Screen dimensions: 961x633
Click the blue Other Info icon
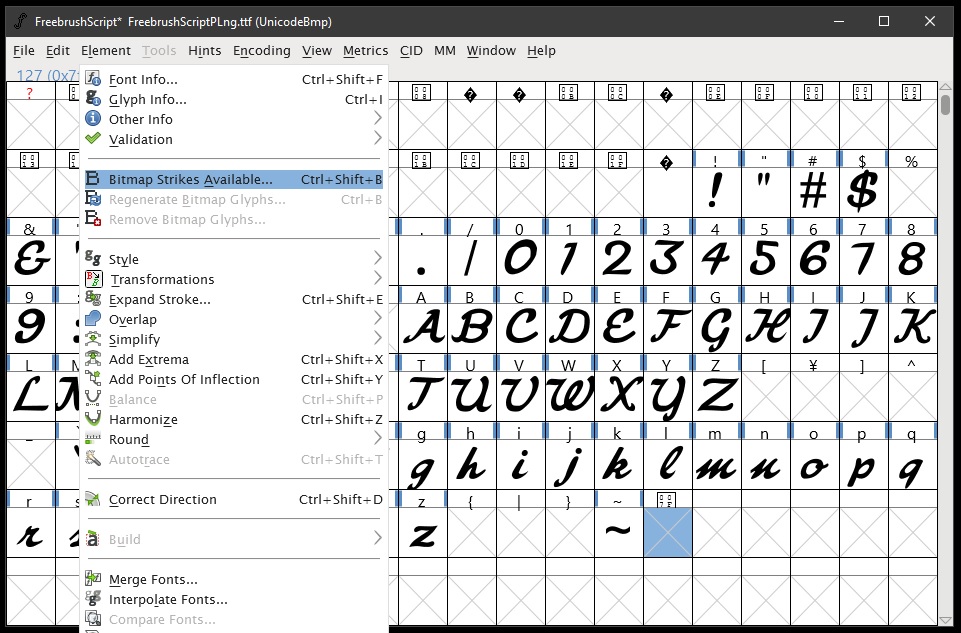click(93, 119)
